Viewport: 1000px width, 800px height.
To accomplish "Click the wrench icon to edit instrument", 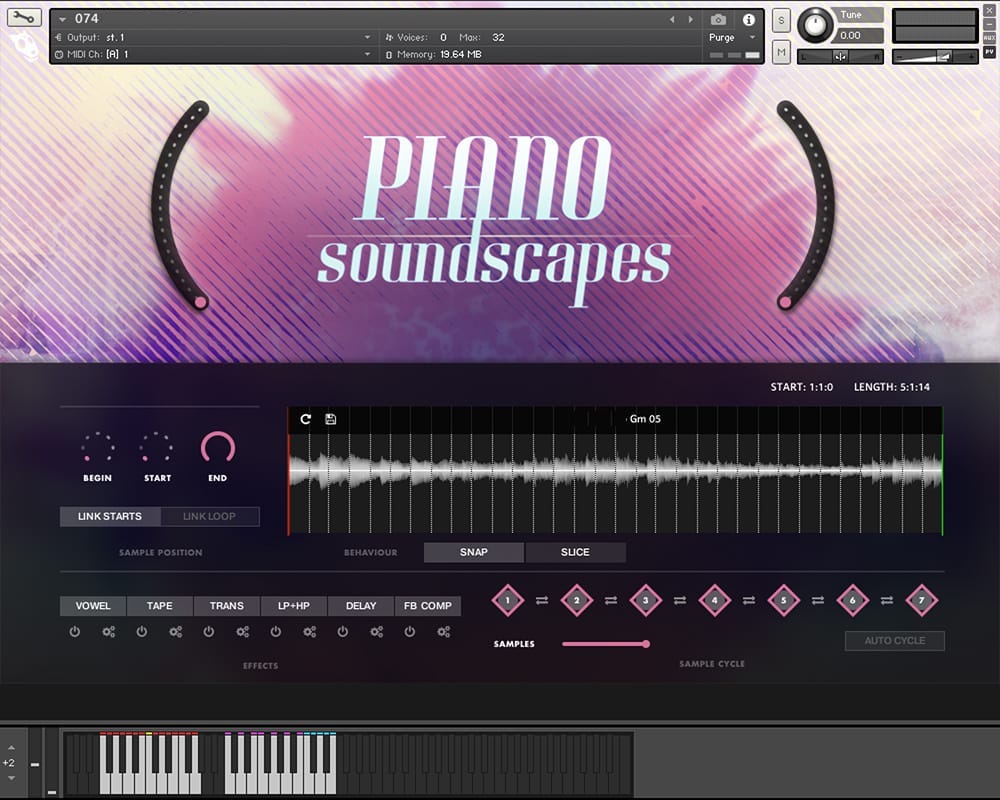I will tap(24, 17).
